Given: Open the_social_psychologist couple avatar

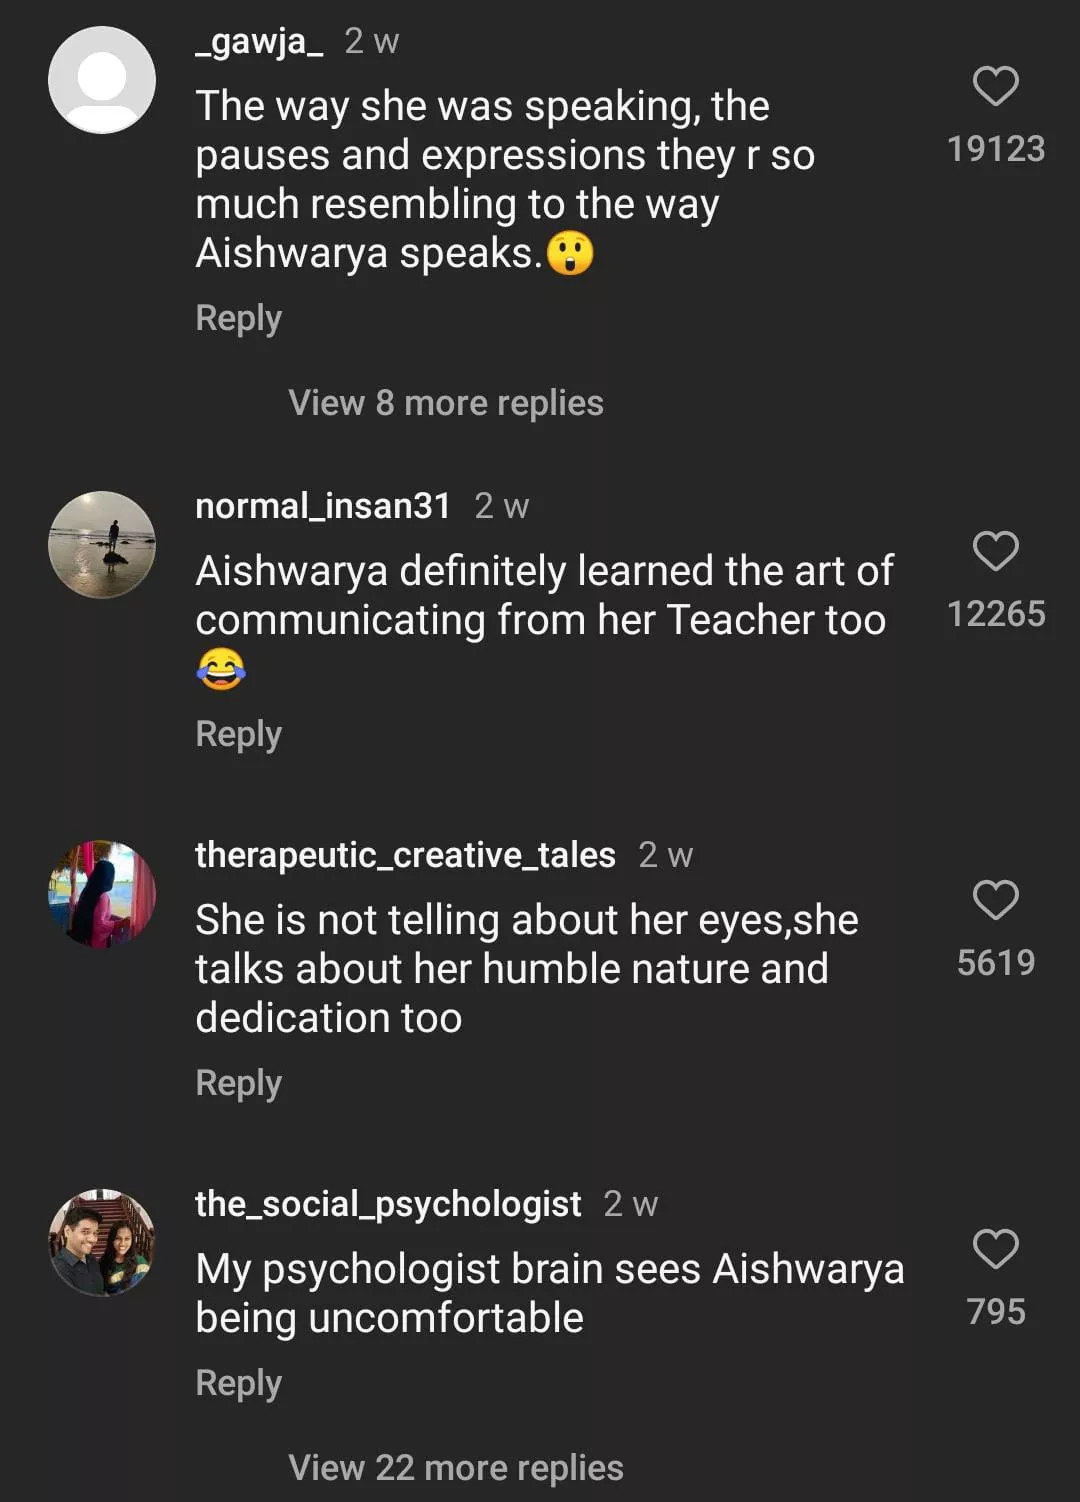Looking at the screenshot, I should click(102, 1243).
